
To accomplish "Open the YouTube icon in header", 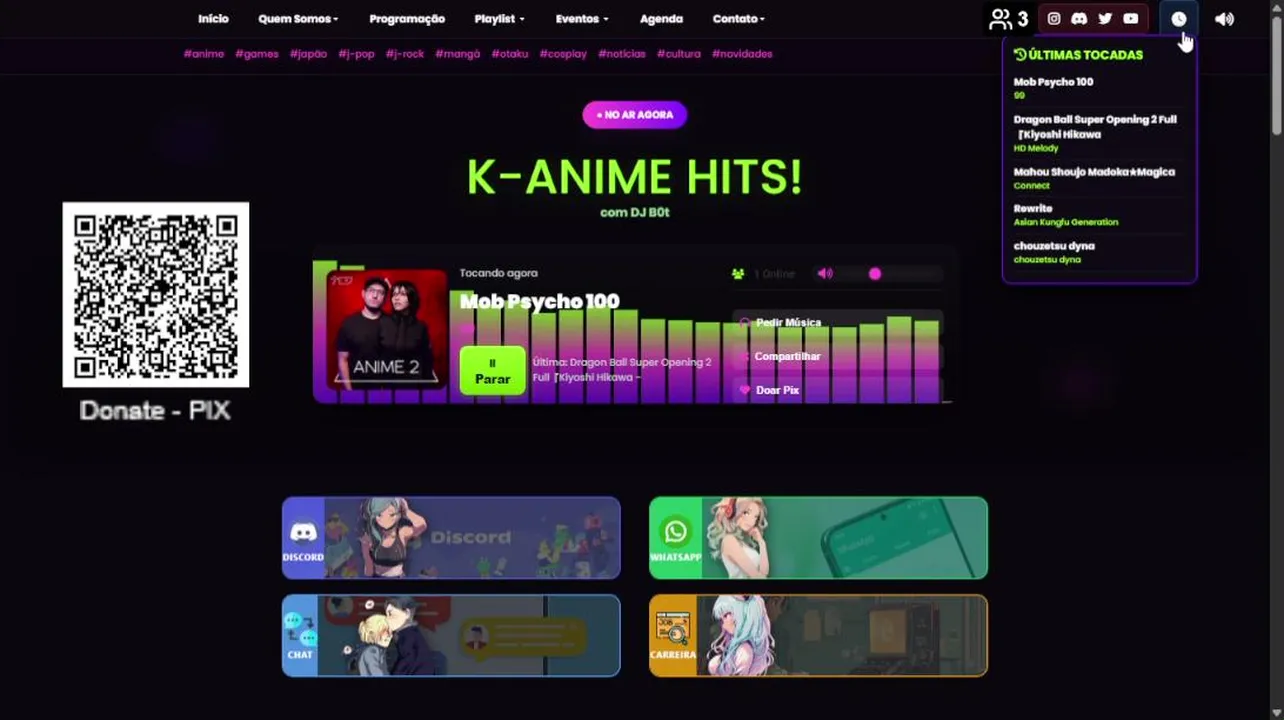I will pyautogui.click(x=1130, y=18).
